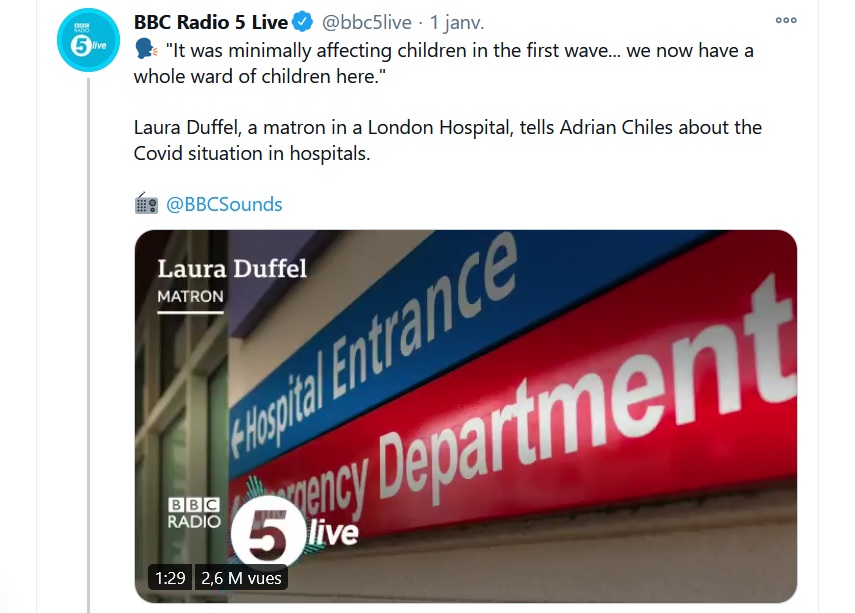
Task: Click the blue verified badge icon
Action: point(303,22)
